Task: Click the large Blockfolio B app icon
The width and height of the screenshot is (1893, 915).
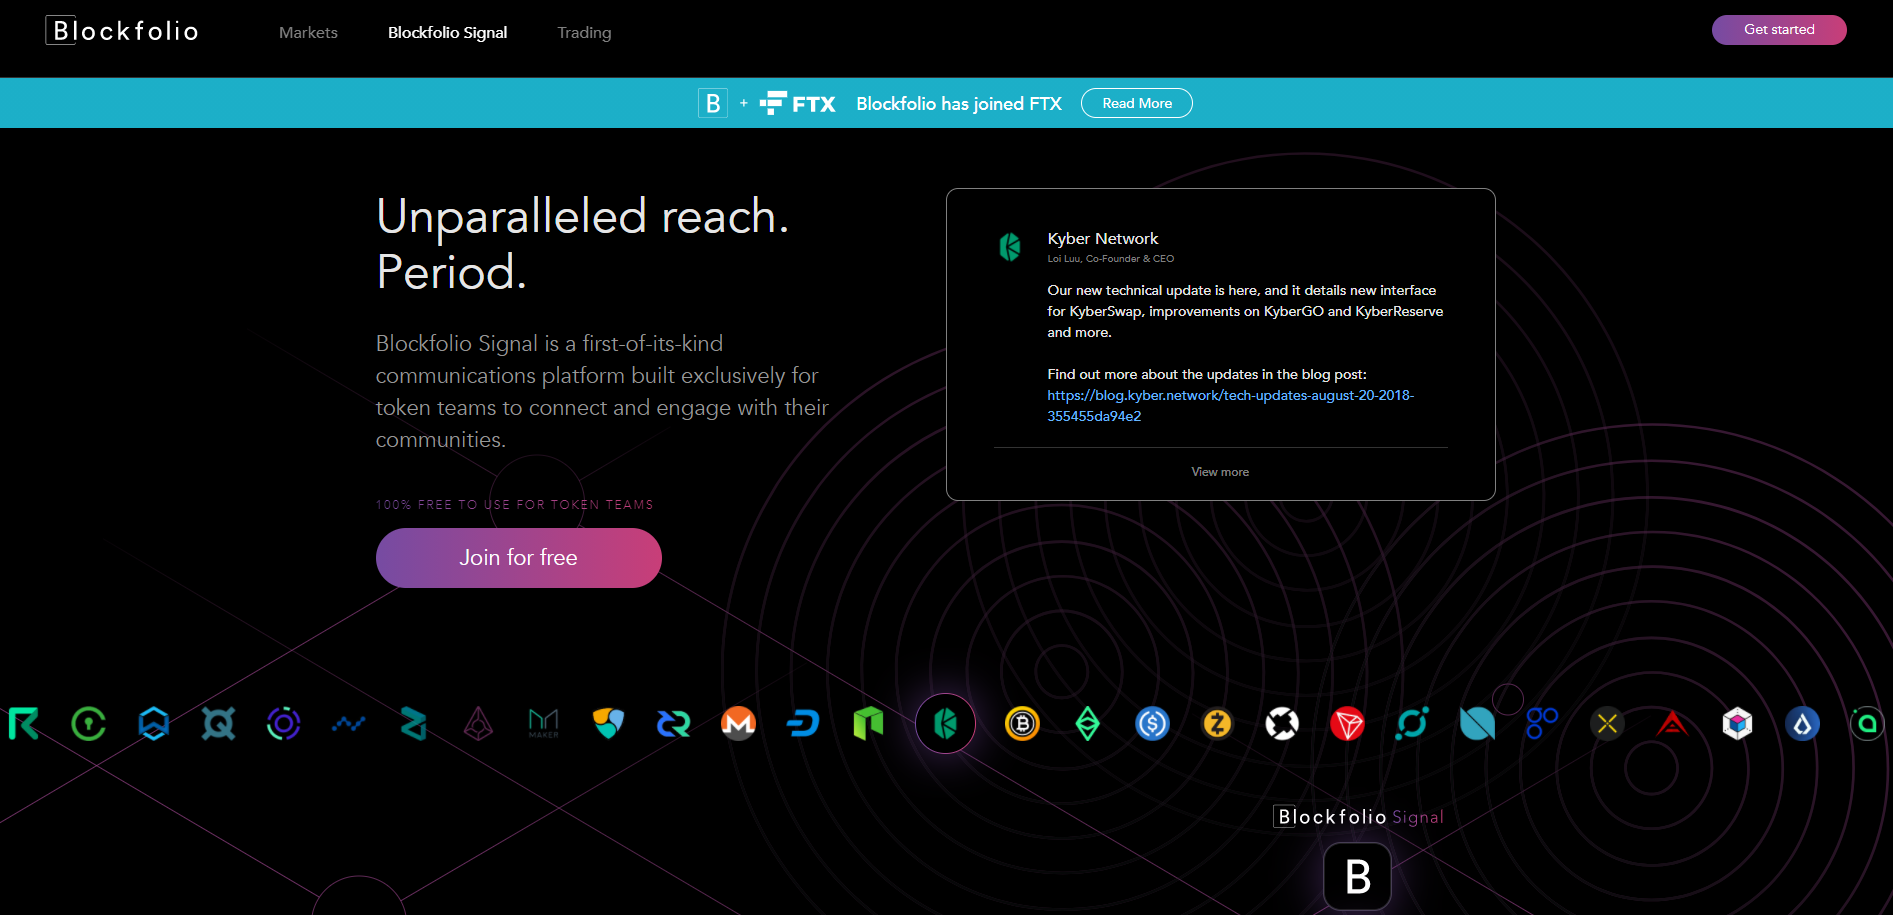Action: [x=1357, y=877]
